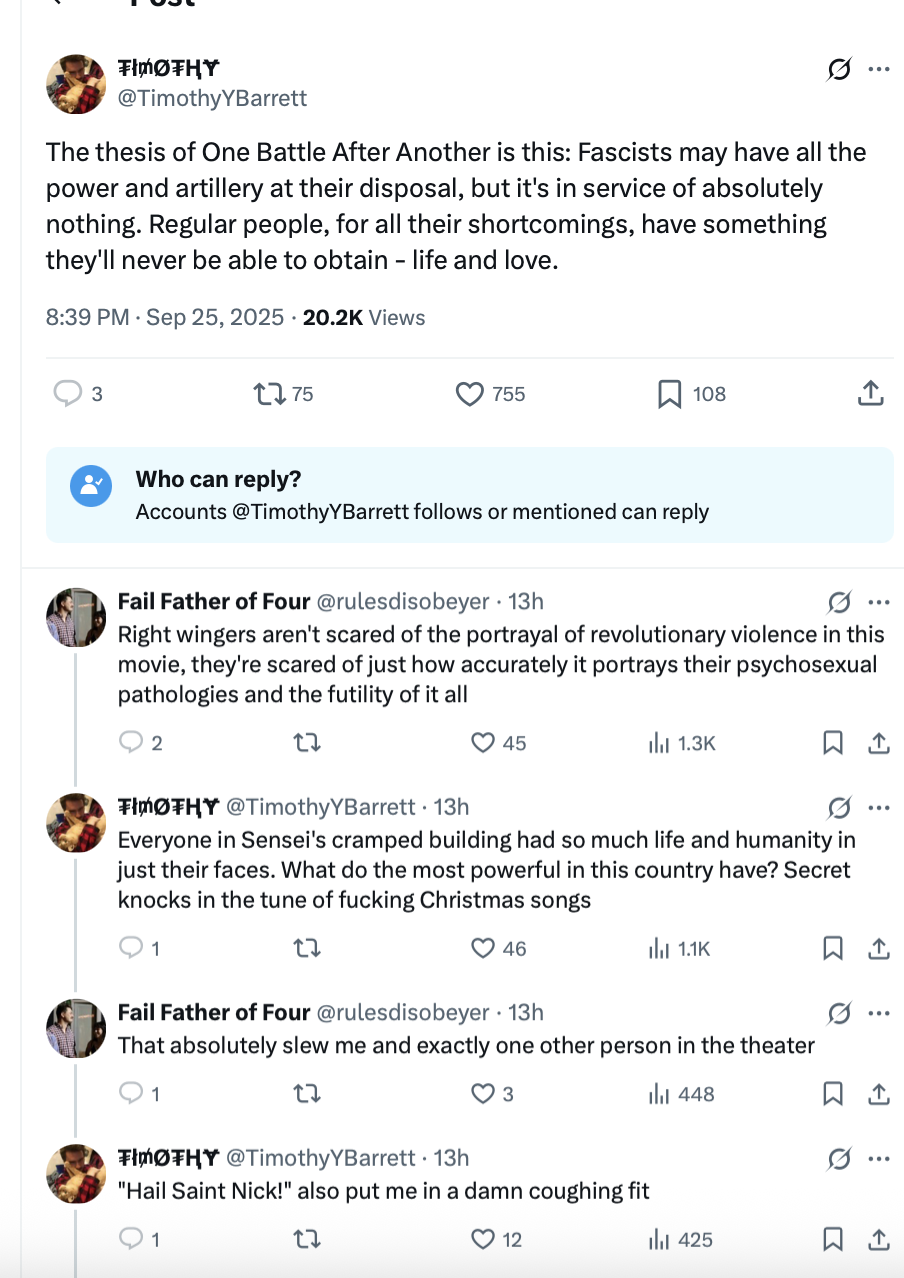This screenshot has height=1278, width=904.
Task: Click the Grok icon on main post
Action: coord(840,69)
